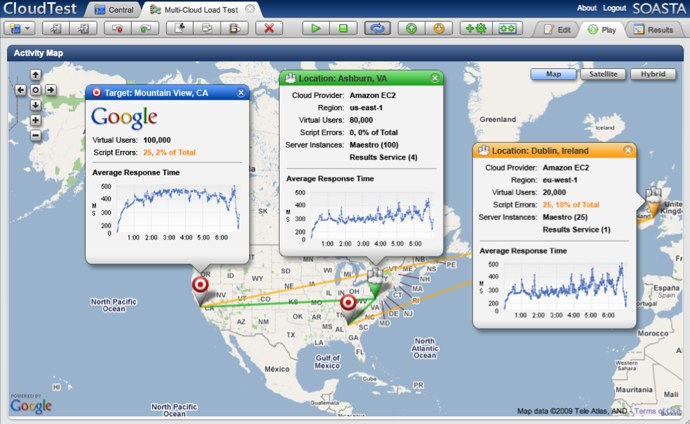Click the paste clipboard toolbar icon
This screenshot has width=690, height=424.
point(235,29)
